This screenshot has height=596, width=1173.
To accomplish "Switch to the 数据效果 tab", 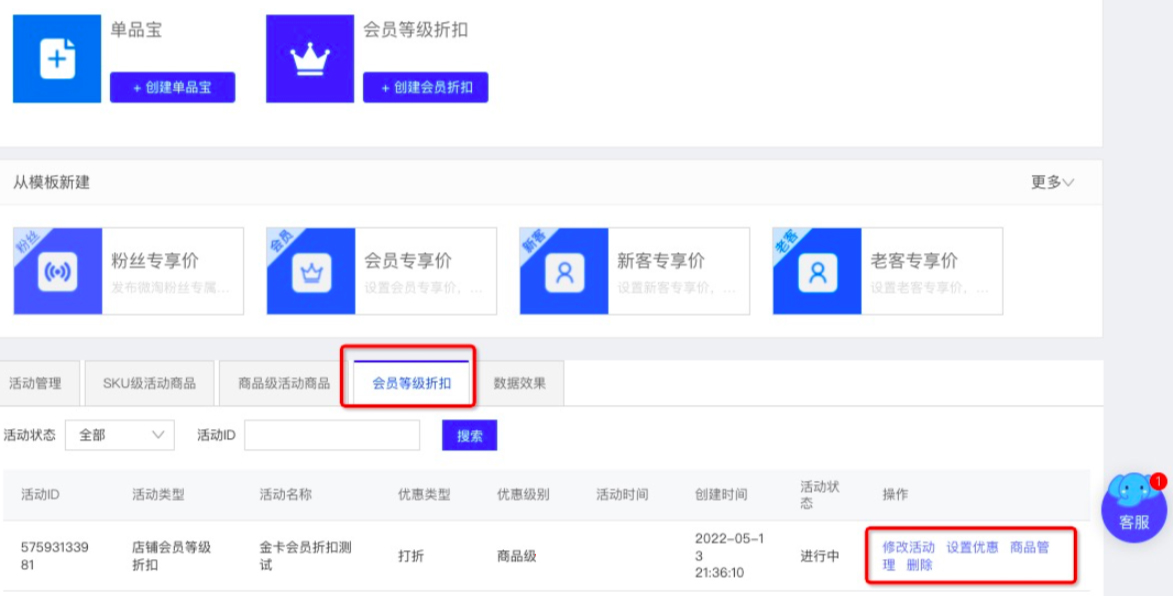I will point(519,382).
